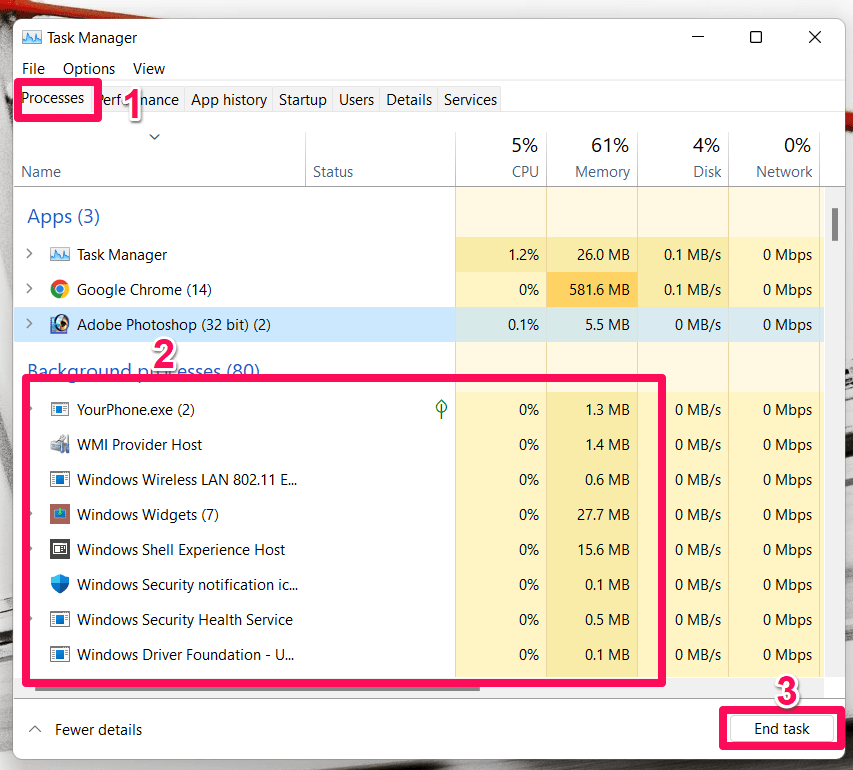The width and height of the screenshot is (853, 770).
Task: Switch to the Startup tab
Action: [x=302, y=100]
